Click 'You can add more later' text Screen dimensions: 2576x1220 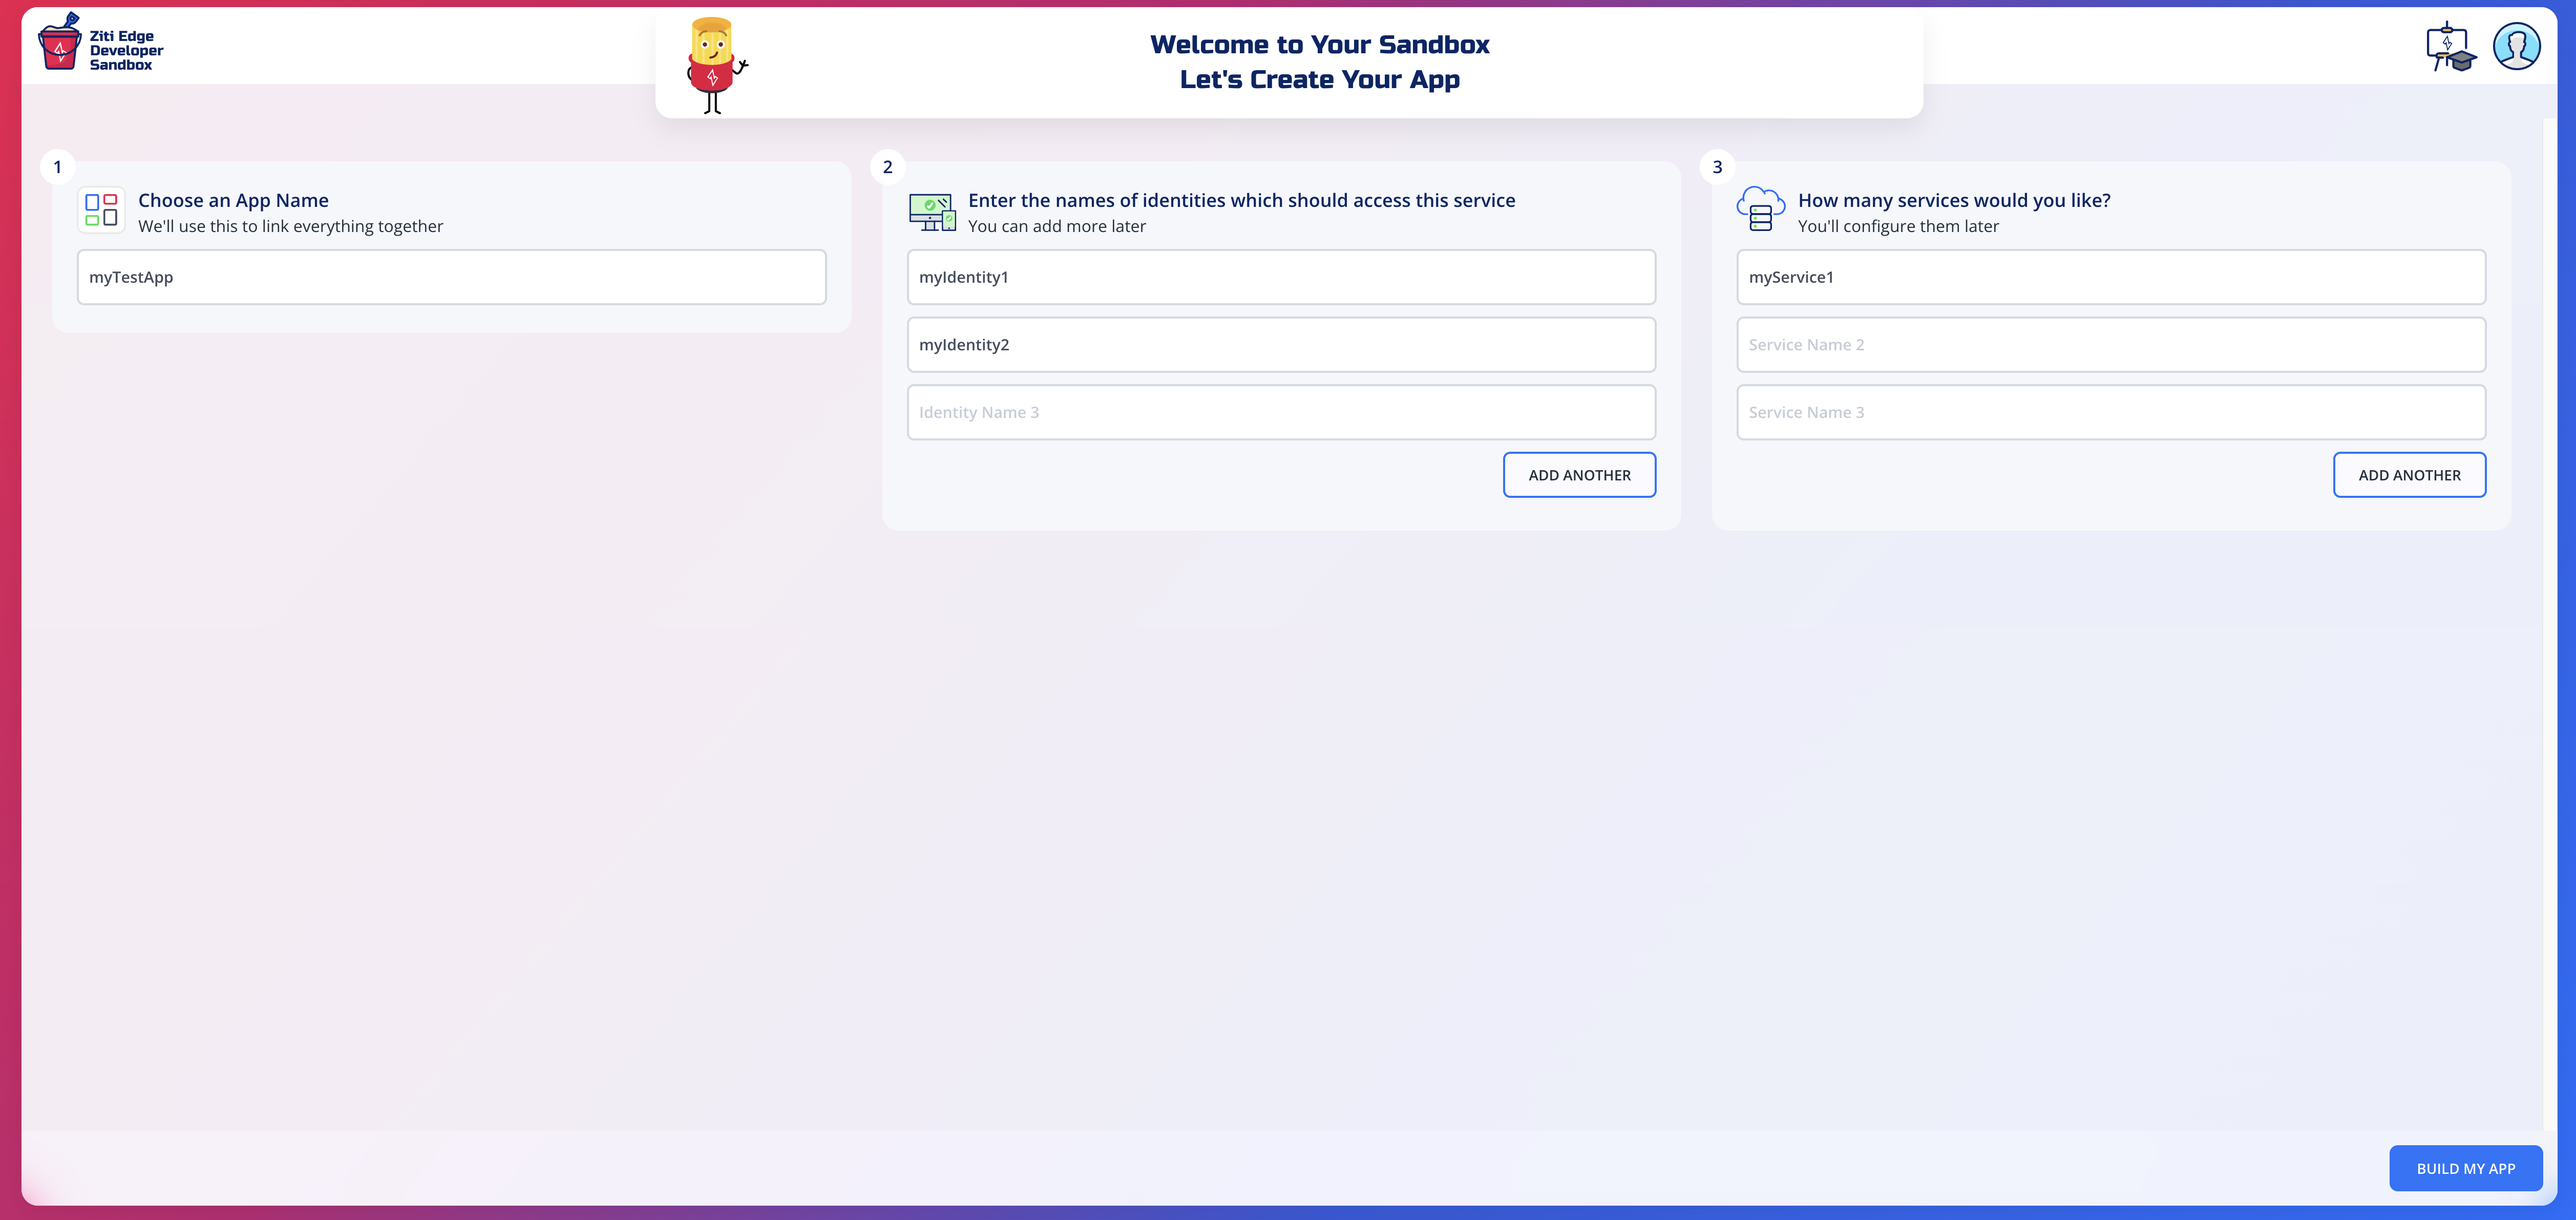coord(1057,226)
